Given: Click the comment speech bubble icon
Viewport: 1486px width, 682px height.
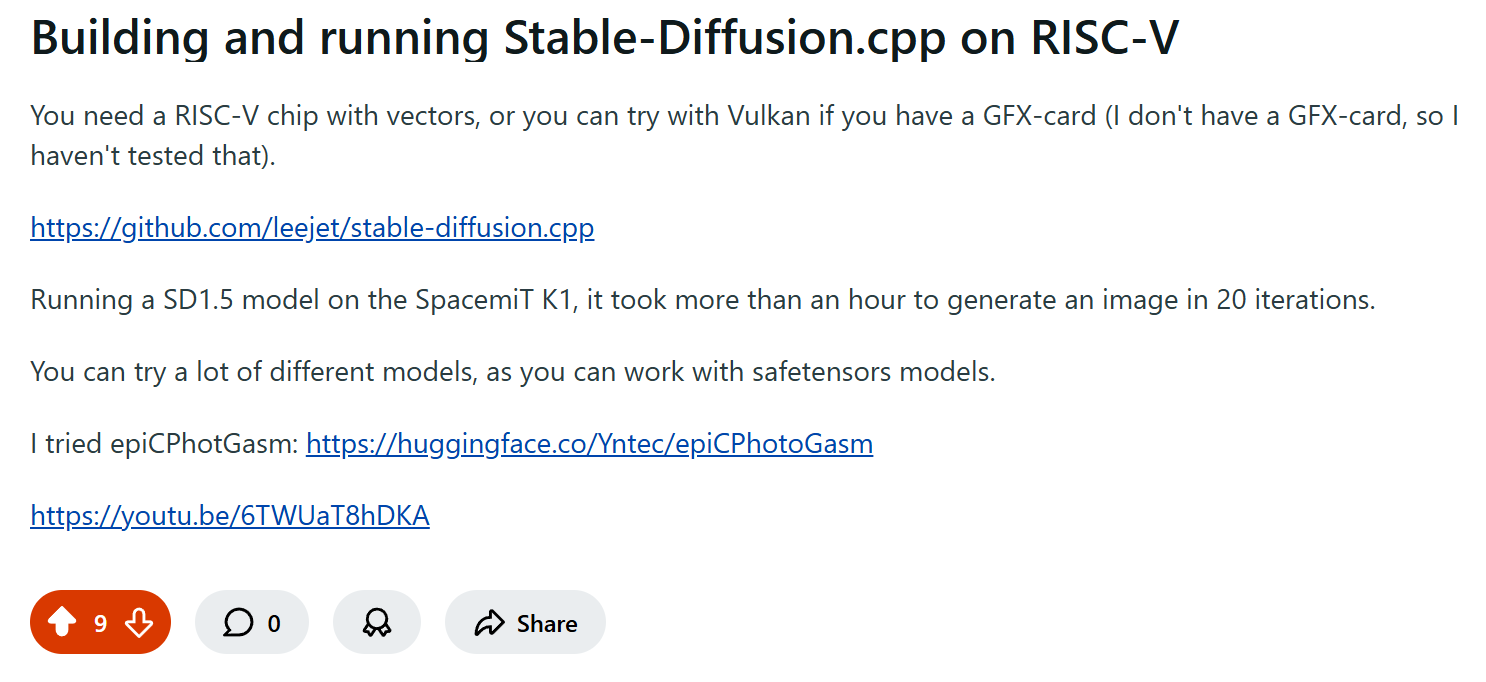Looking at the screenshot, I should coord(238,623).
